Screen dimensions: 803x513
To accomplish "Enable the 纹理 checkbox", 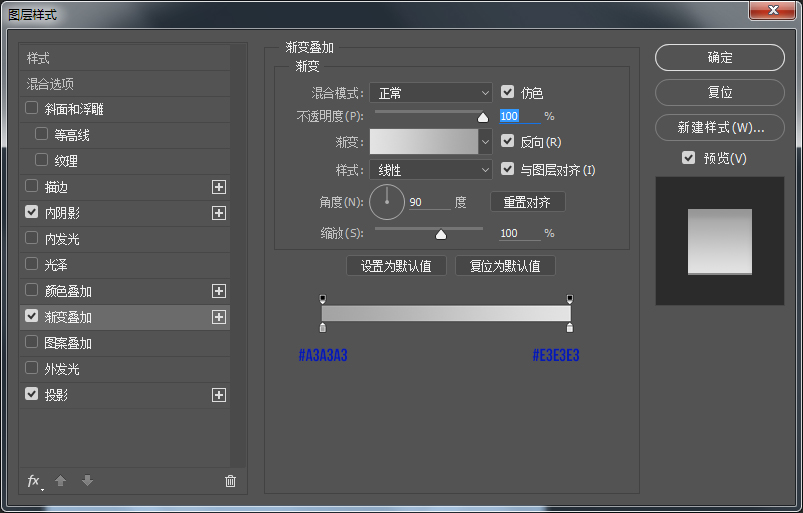I will [x=41, y=160].
